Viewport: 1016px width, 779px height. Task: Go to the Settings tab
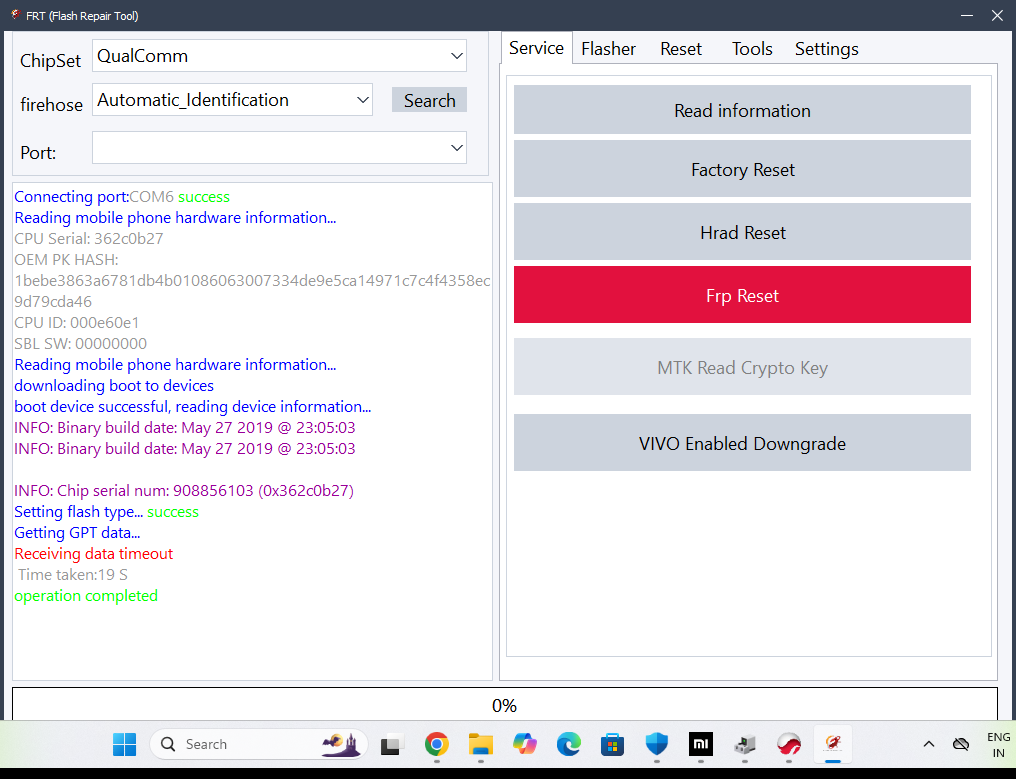[826, 49]
